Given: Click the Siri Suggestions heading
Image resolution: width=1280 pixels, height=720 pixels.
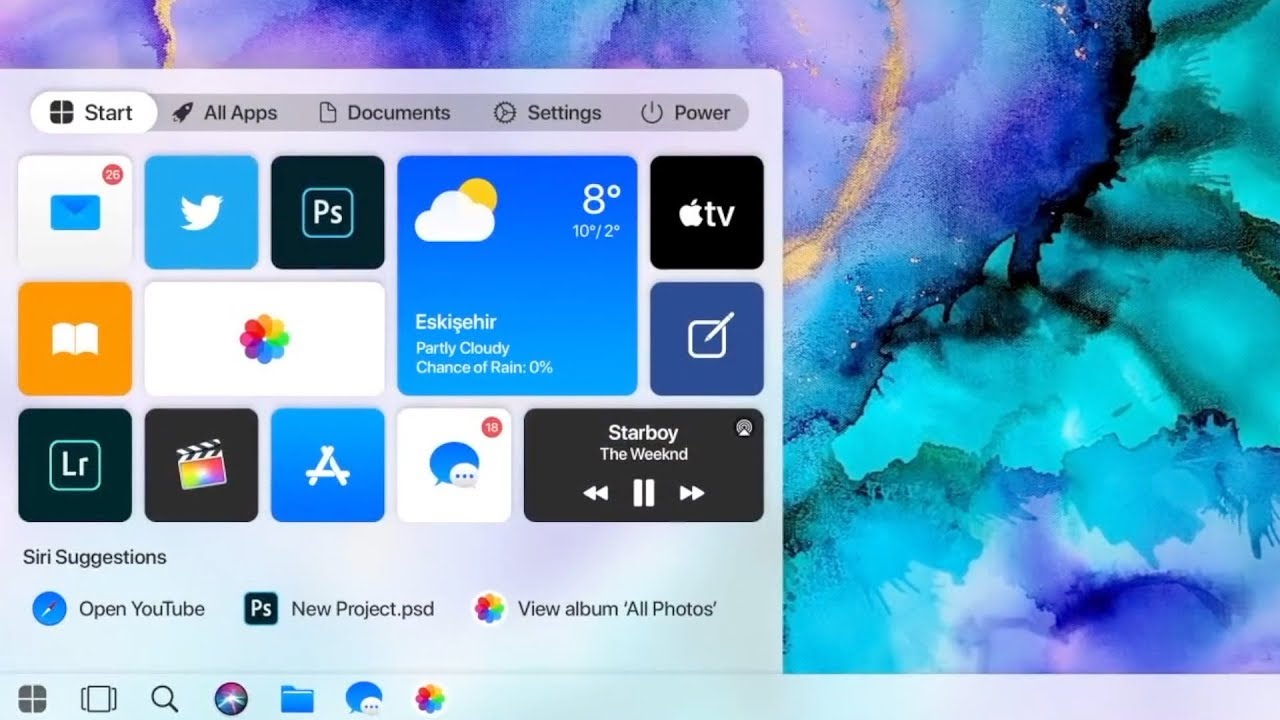Looking at the screenshot, I should click(x=95, y=557).
